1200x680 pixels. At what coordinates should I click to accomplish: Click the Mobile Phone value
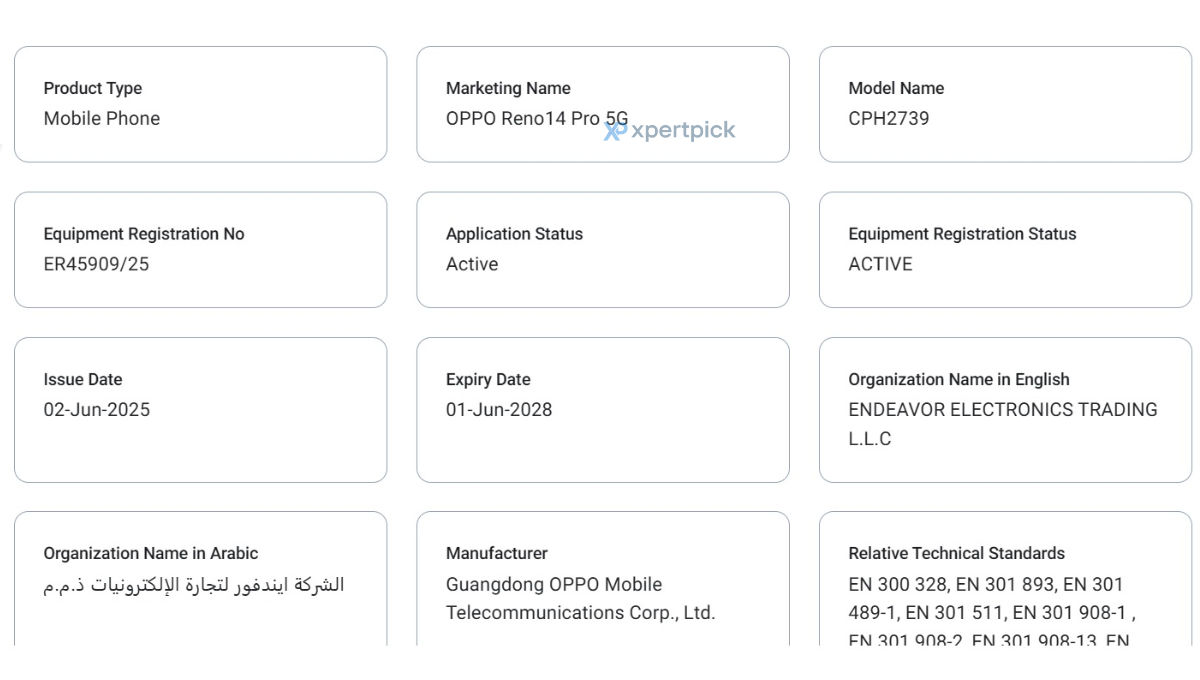click(x=102, y=118)
